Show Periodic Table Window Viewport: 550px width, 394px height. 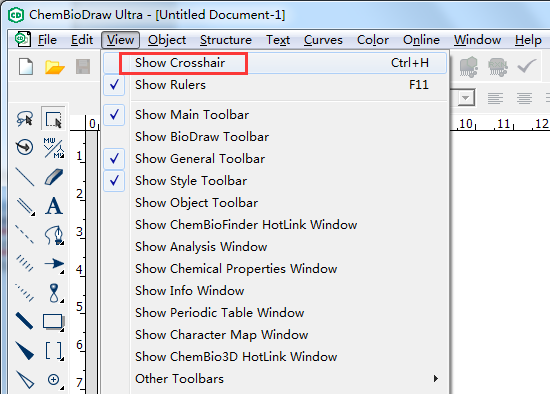[x=275, y=313]
